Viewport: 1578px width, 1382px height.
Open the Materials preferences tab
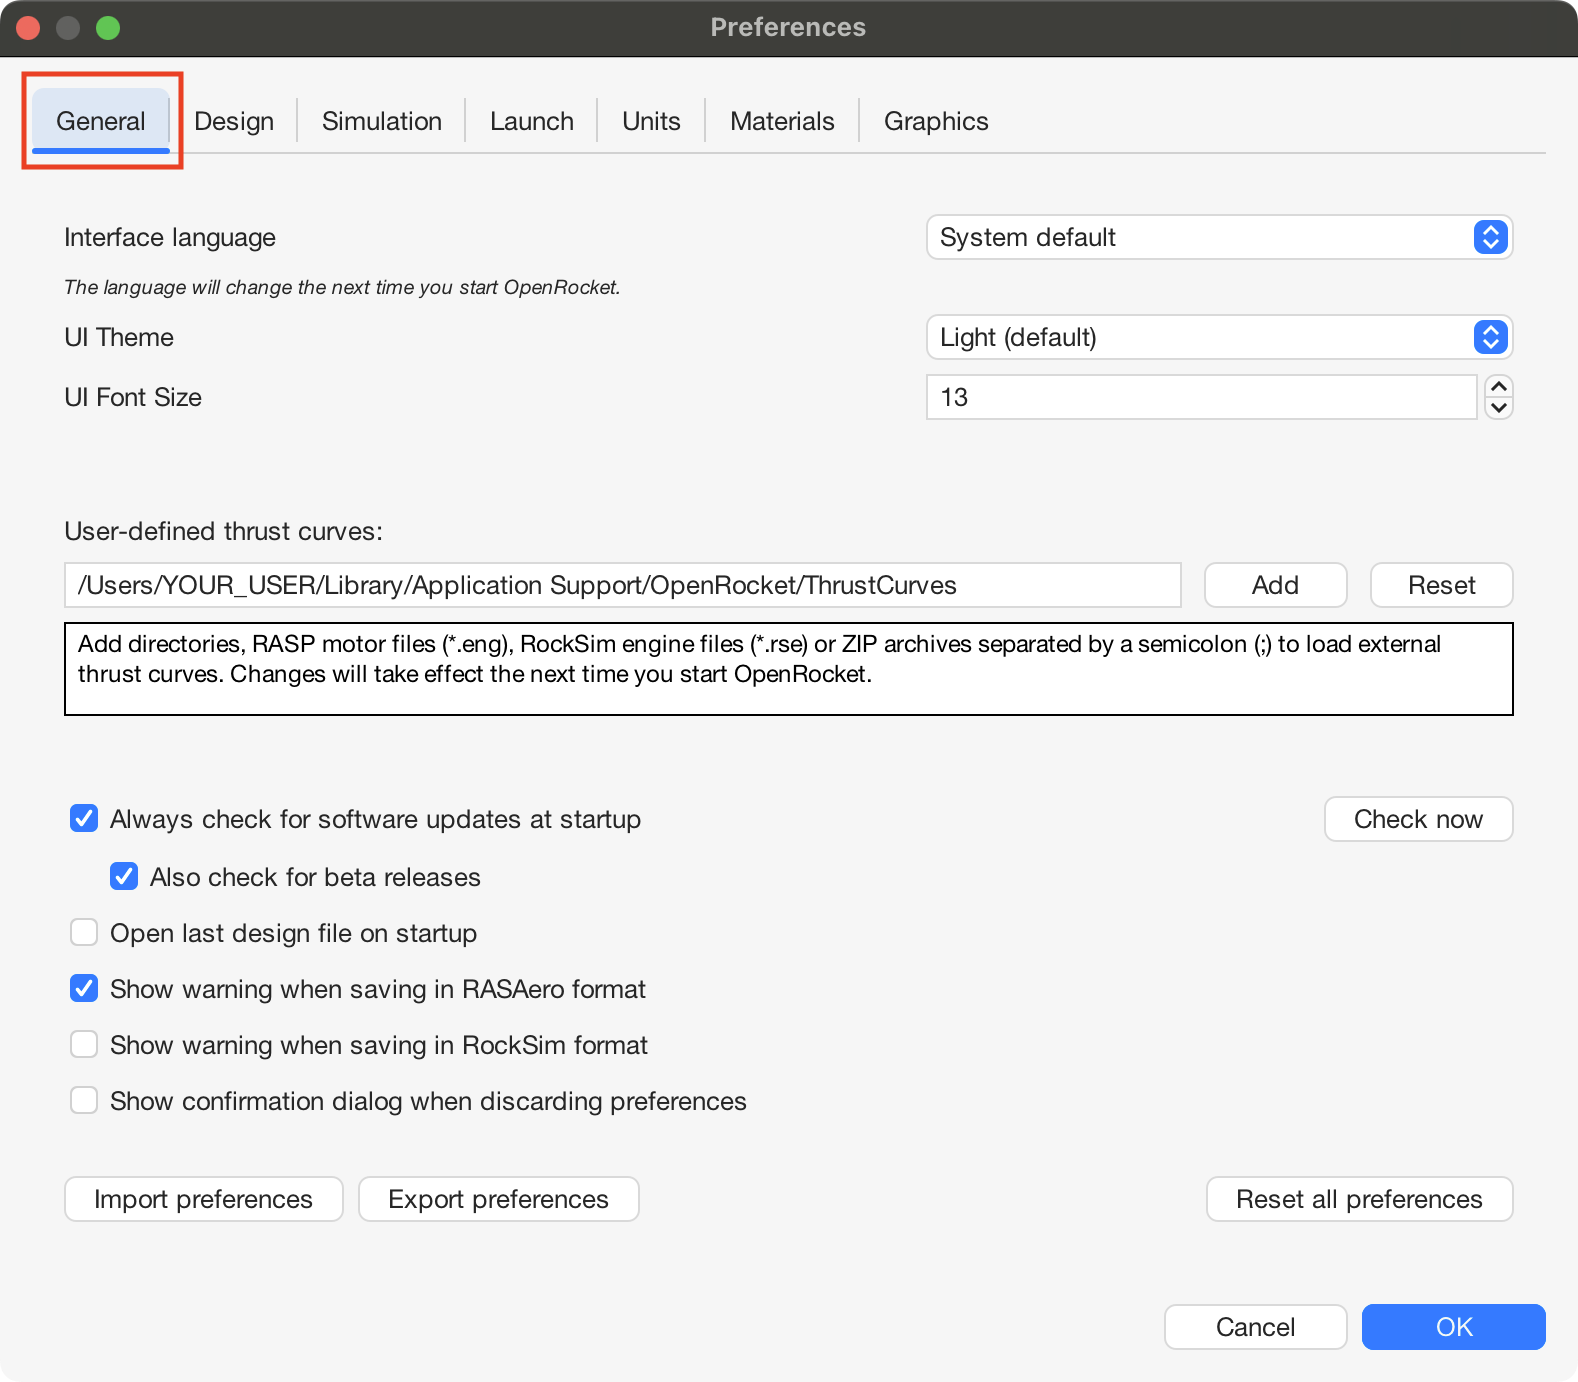coord(782,121)
